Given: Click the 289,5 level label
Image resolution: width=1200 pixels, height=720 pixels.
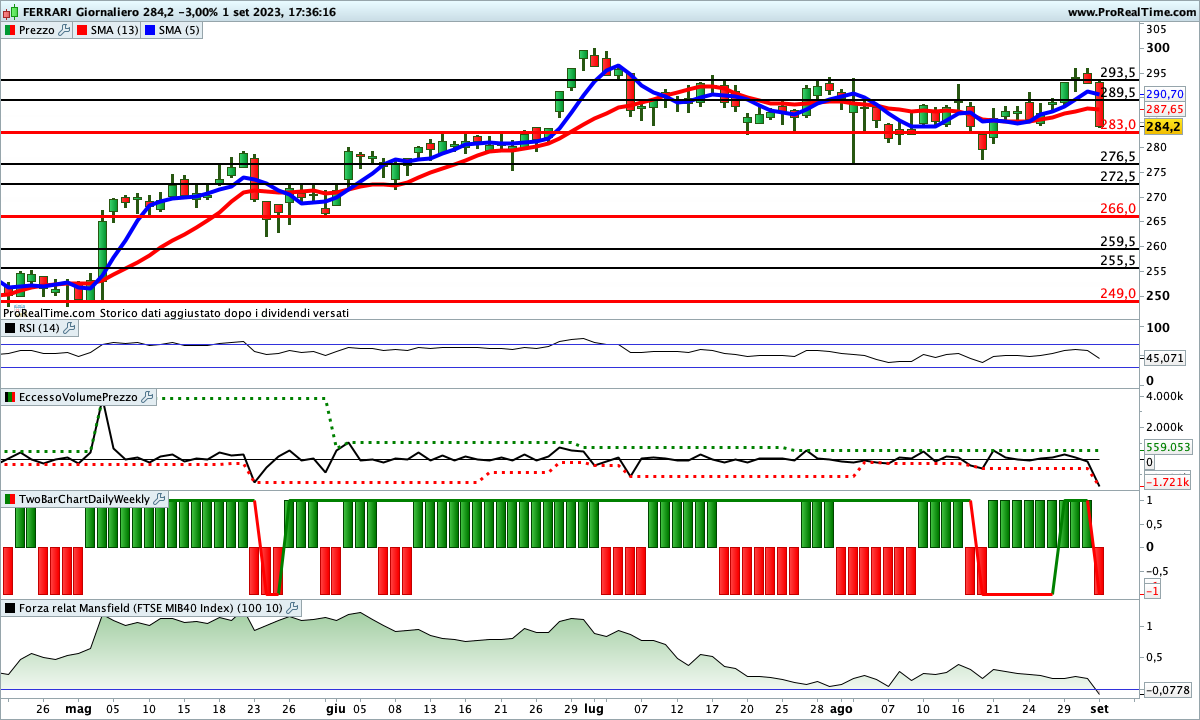Looking at the screenshot, I should coord(1117,92).
